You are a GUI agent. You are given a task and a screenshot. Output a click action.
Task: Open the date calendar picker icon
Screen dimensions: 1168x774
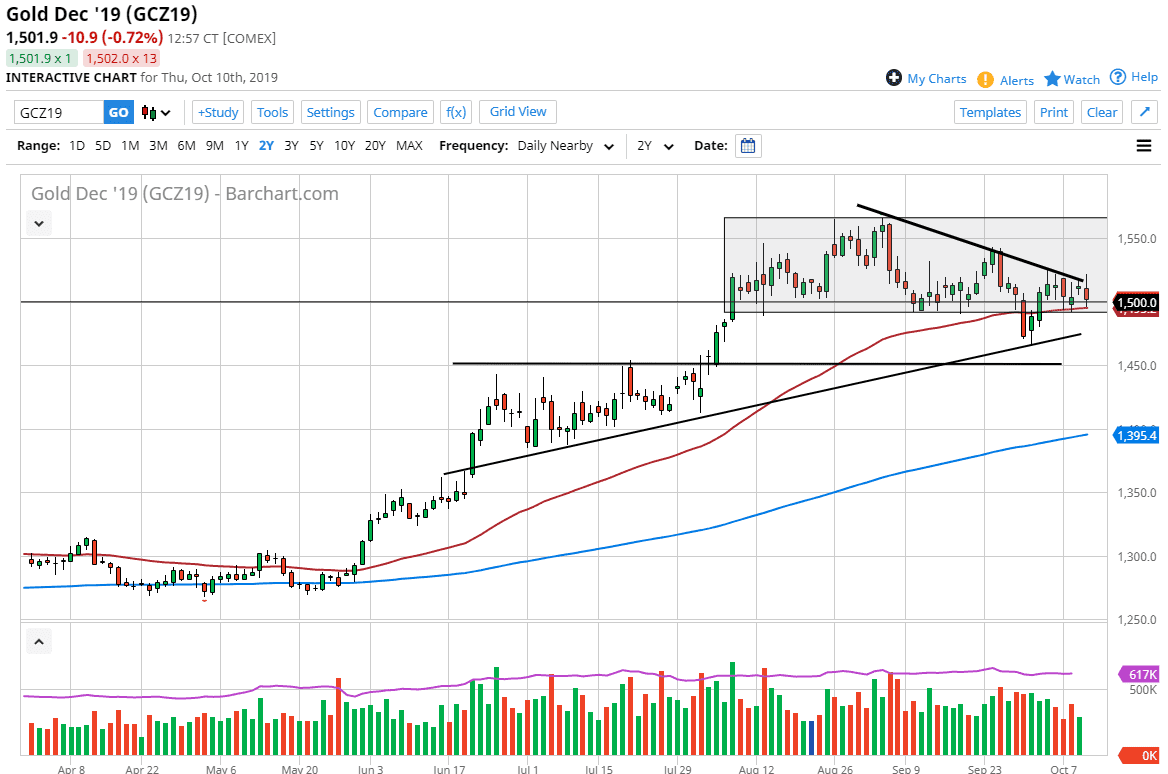748,146
